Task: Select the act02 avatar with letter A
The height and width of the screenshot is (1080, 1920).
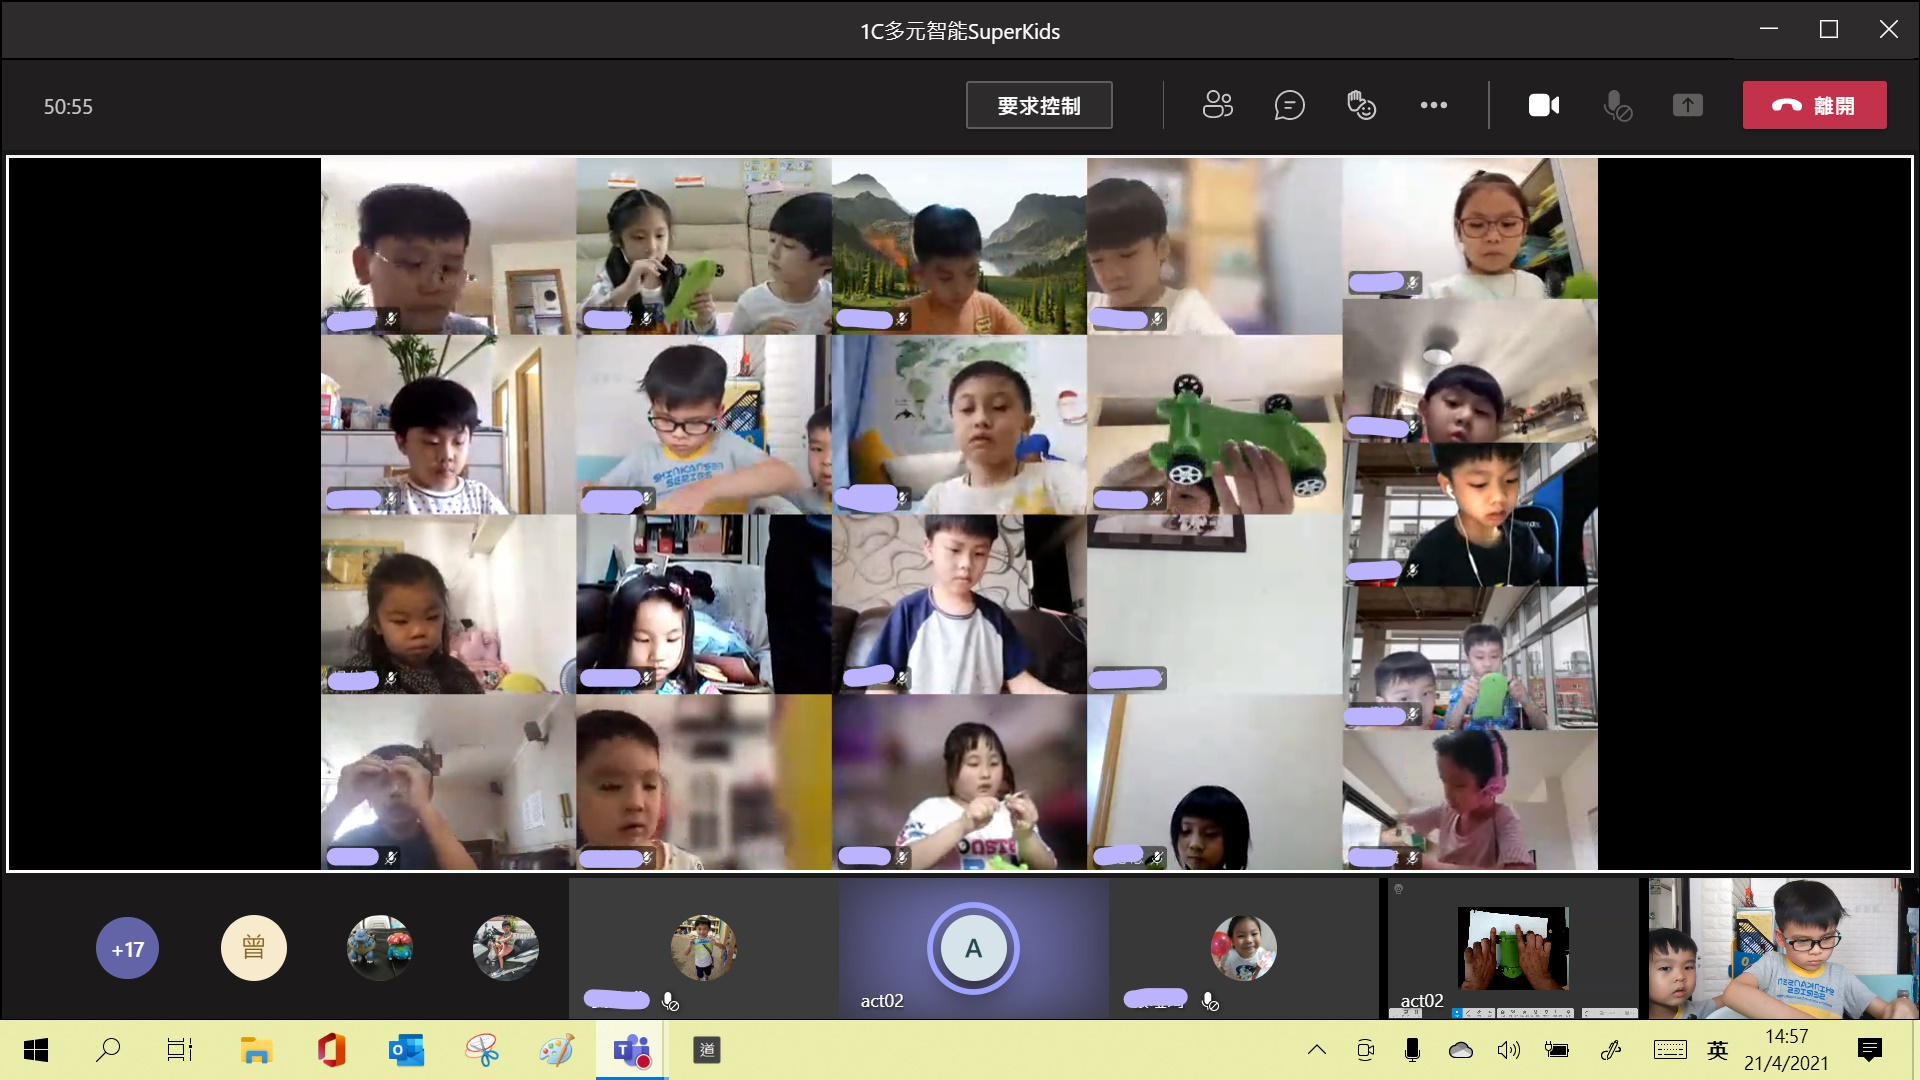Action: click(972, 948)
